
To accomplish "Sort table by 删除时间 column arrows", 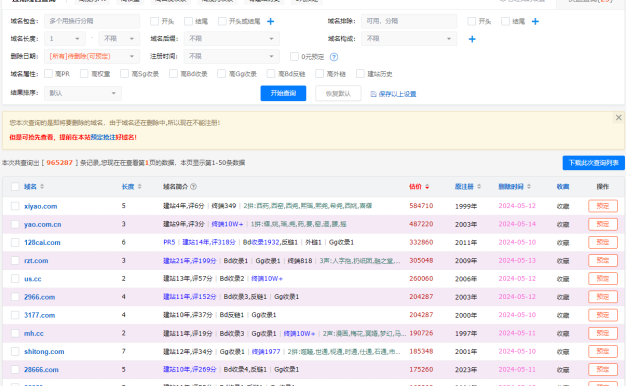I will click(x=529, y=186).
